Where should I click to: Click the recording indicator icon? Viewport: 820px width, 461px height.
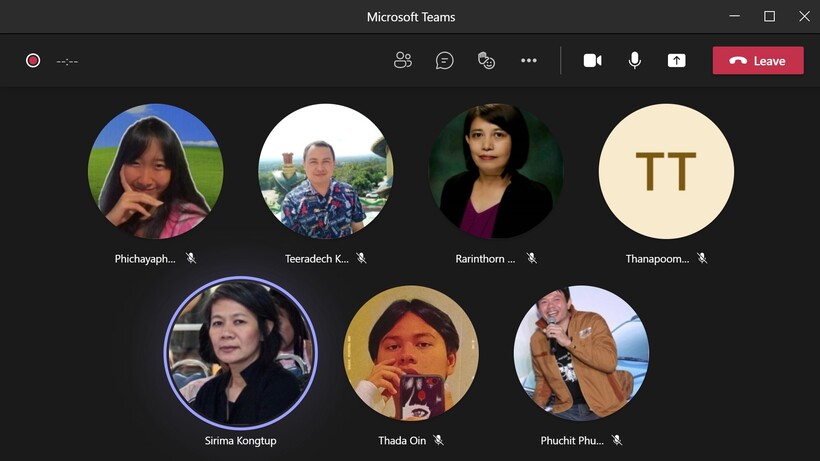coord(33,61)
